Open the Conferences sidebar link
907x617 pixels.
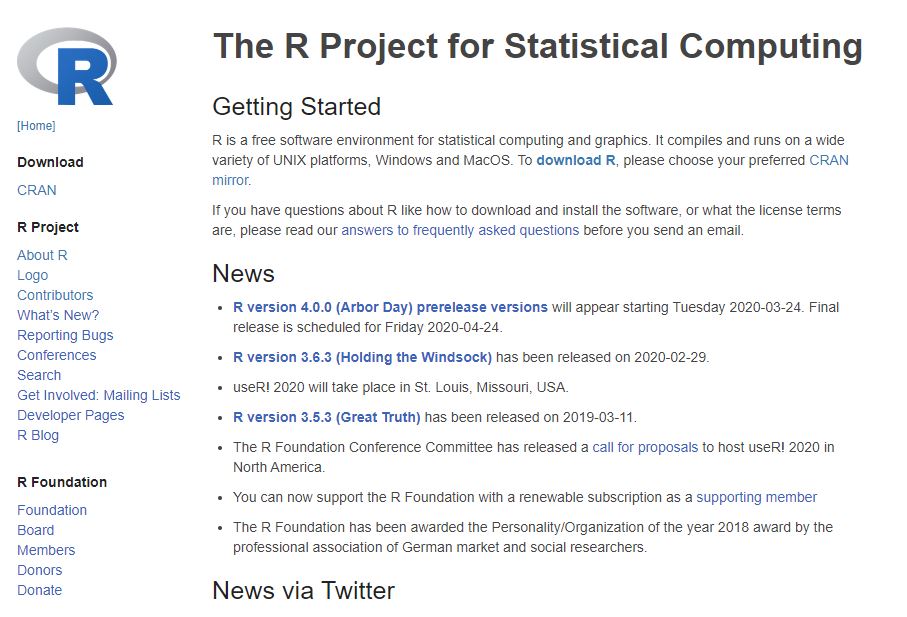pyautogui.click(x=57, y=355)
